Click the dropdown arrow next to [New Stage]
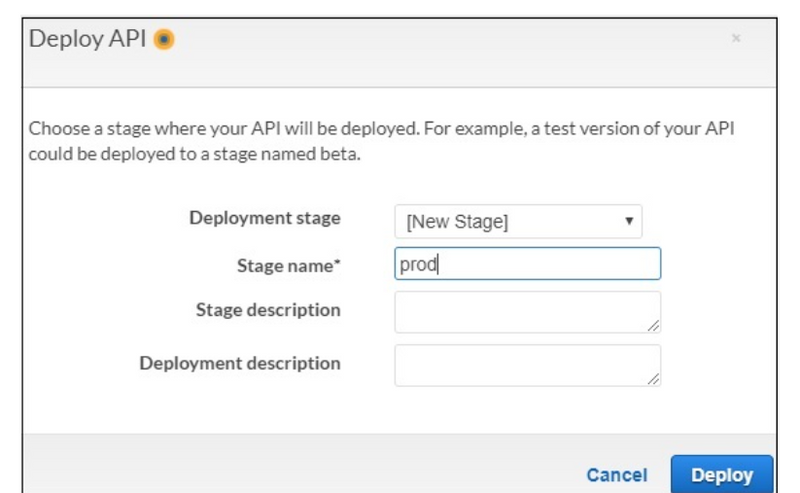 [x=628, y=221]
